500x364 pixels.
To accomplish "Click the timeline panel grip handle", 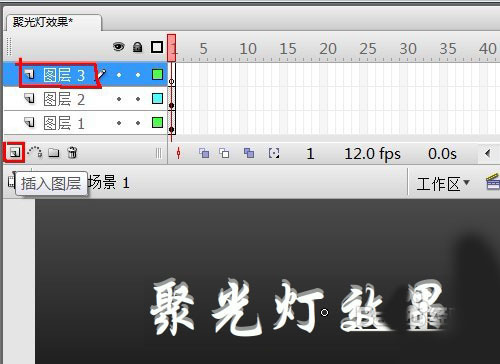I will point(9,47).
